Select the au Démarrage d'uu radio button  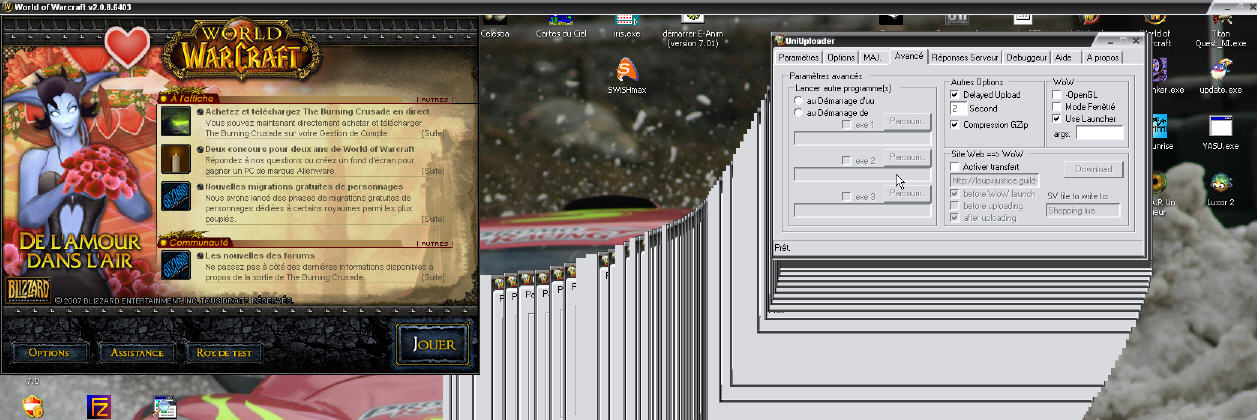coord(798,101)
